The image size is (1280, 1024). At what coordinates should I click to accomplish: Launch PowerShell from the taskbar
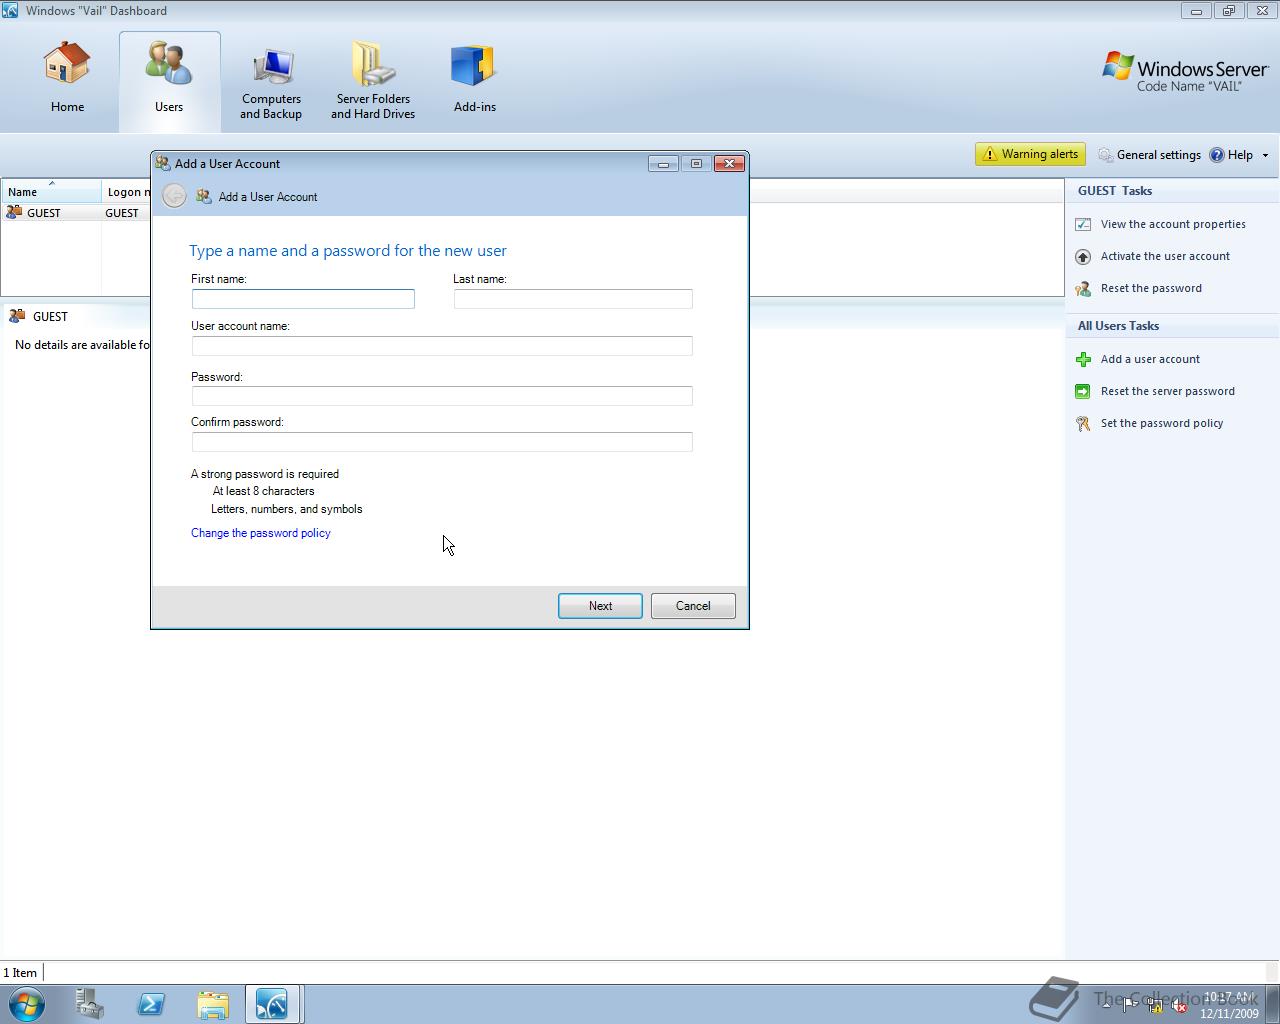(151, 1004)
